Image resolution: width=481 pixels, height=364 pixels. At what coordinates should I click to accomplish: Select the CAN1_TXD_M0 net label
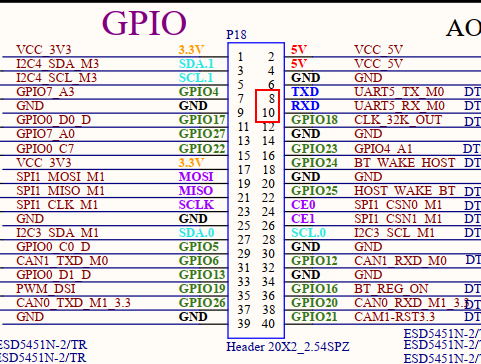(62, 260)
